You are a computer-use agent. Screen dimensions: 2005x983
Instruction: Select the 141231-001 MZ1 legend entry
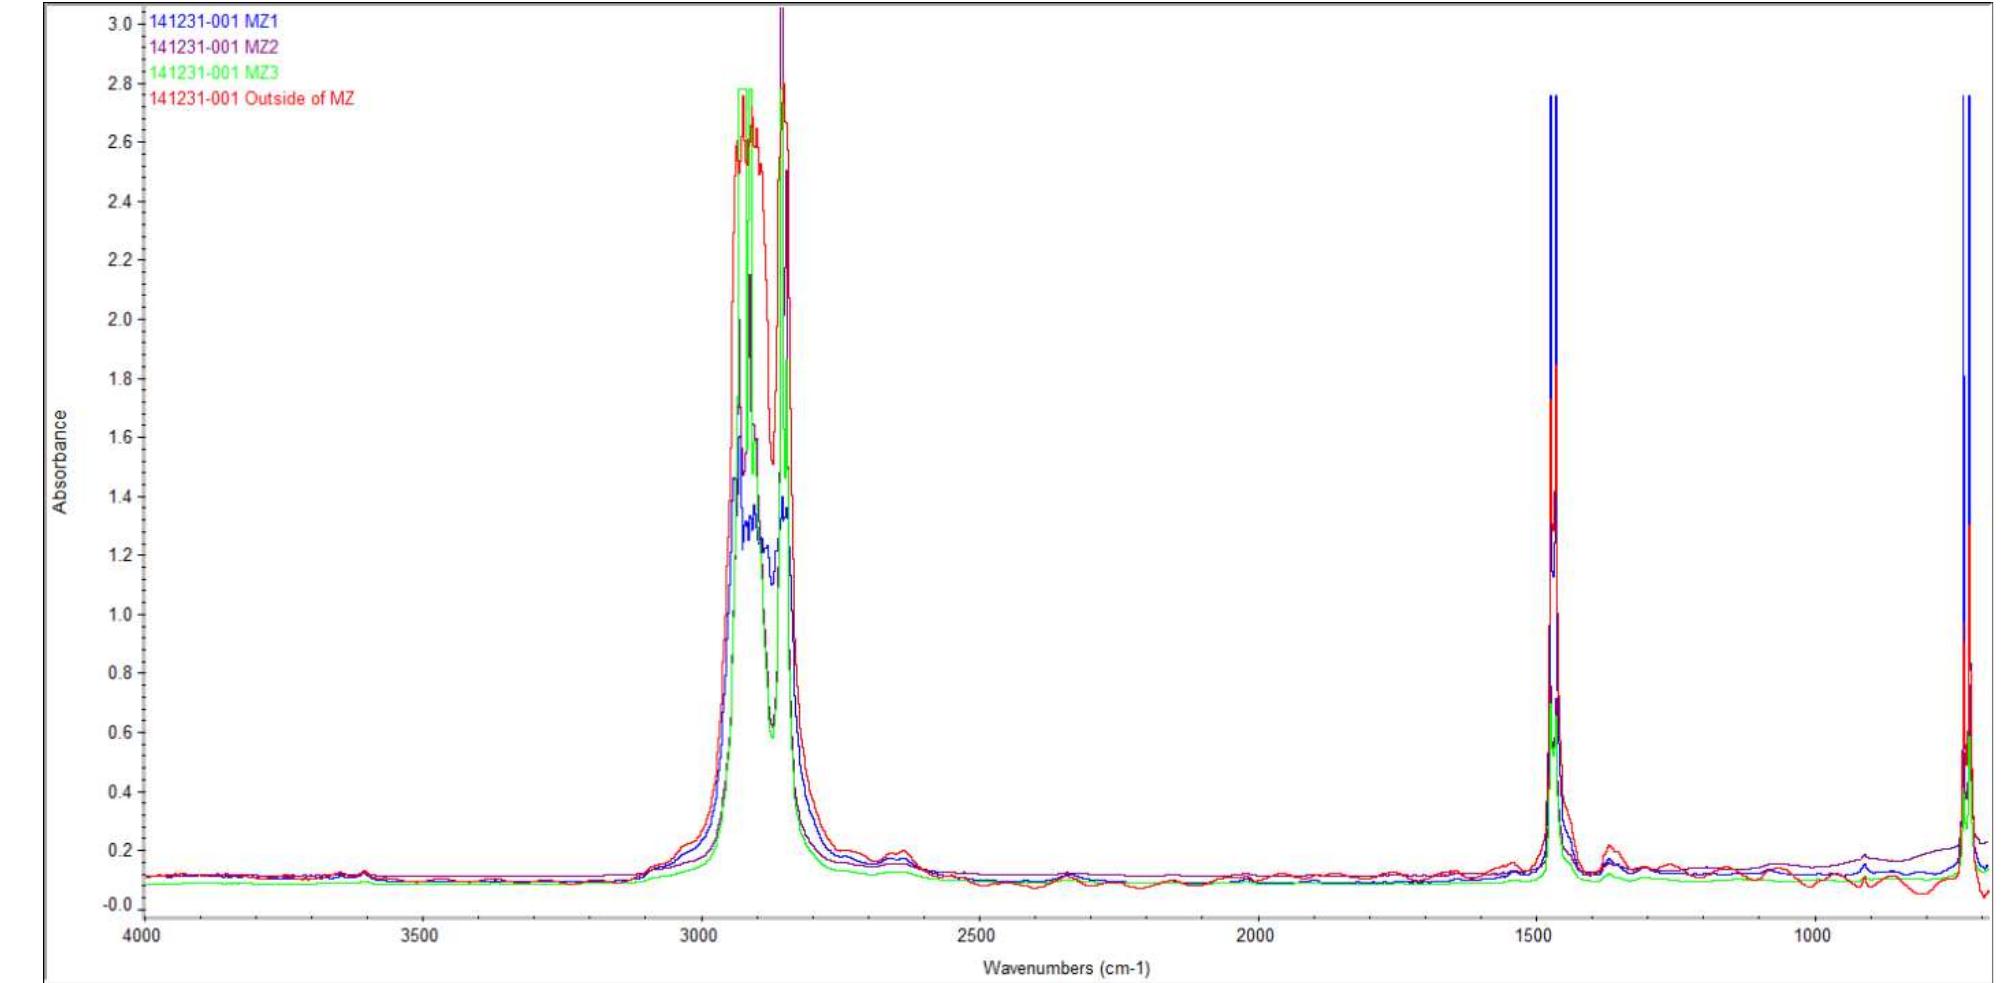214,21
